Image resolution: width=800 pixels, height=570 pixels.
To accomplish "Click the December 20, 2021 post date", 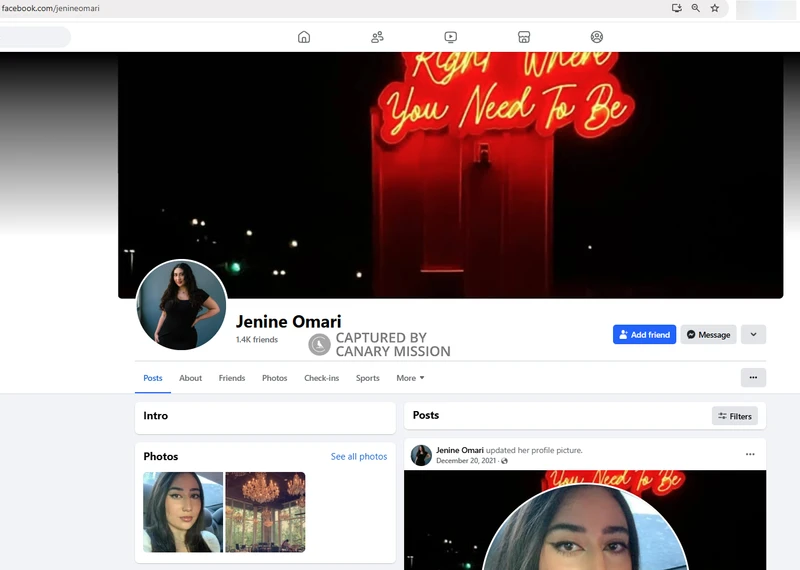I will click(x=466, y=461).
